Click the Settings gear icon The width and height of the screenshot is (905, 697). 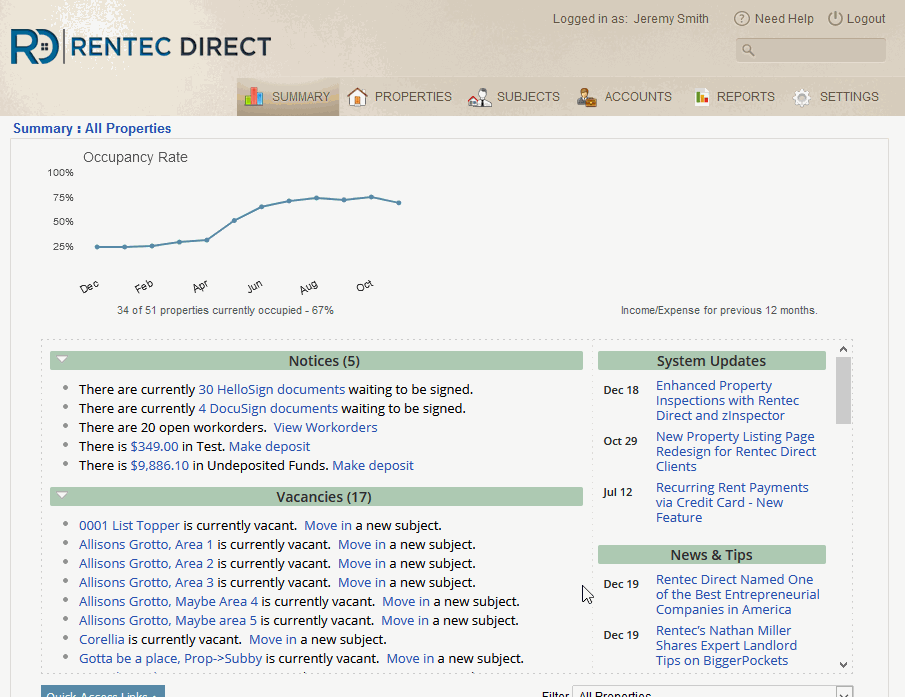802,97
